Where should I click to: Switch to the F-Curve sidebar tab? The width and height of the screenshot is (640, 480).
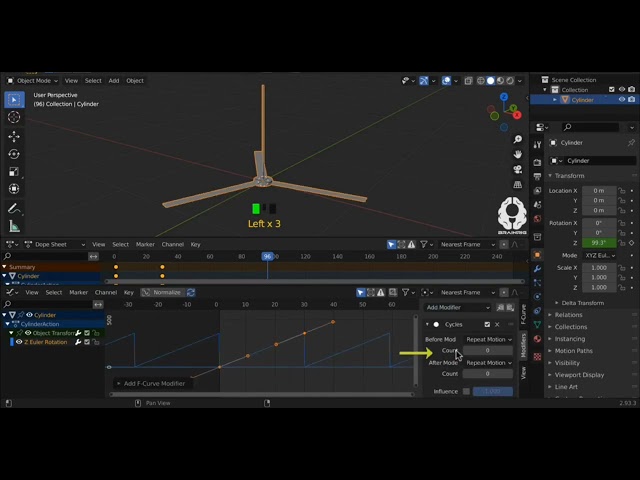point(523,314)
